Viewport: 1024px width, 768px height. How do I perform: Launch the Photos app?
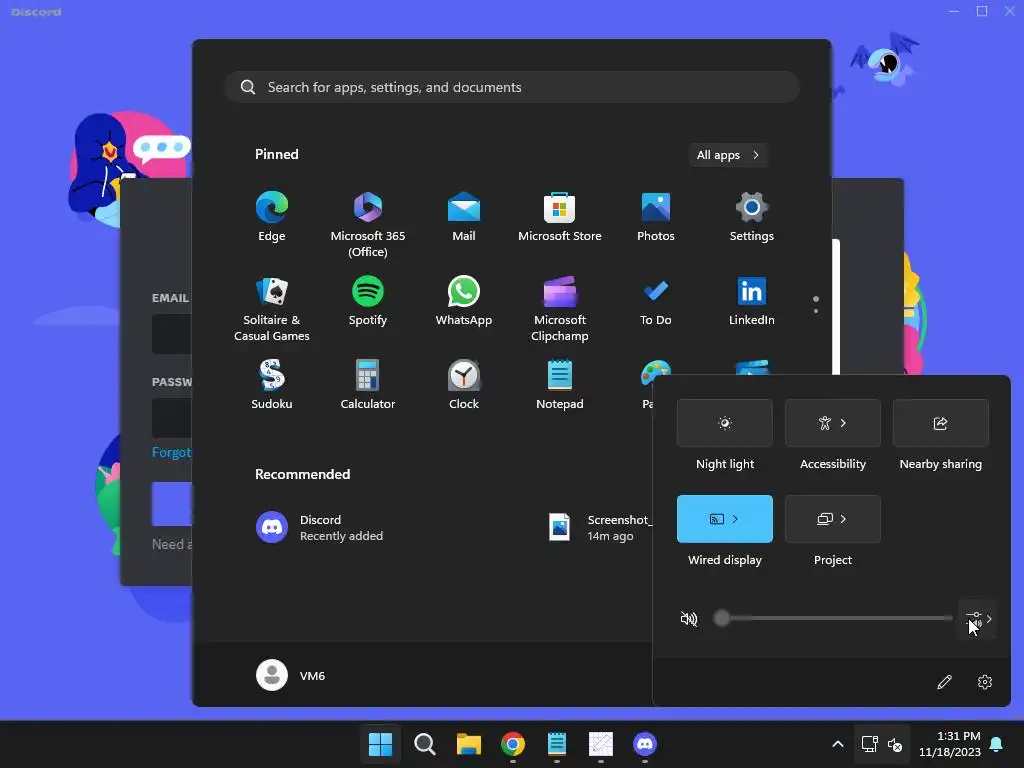[656, 217]
